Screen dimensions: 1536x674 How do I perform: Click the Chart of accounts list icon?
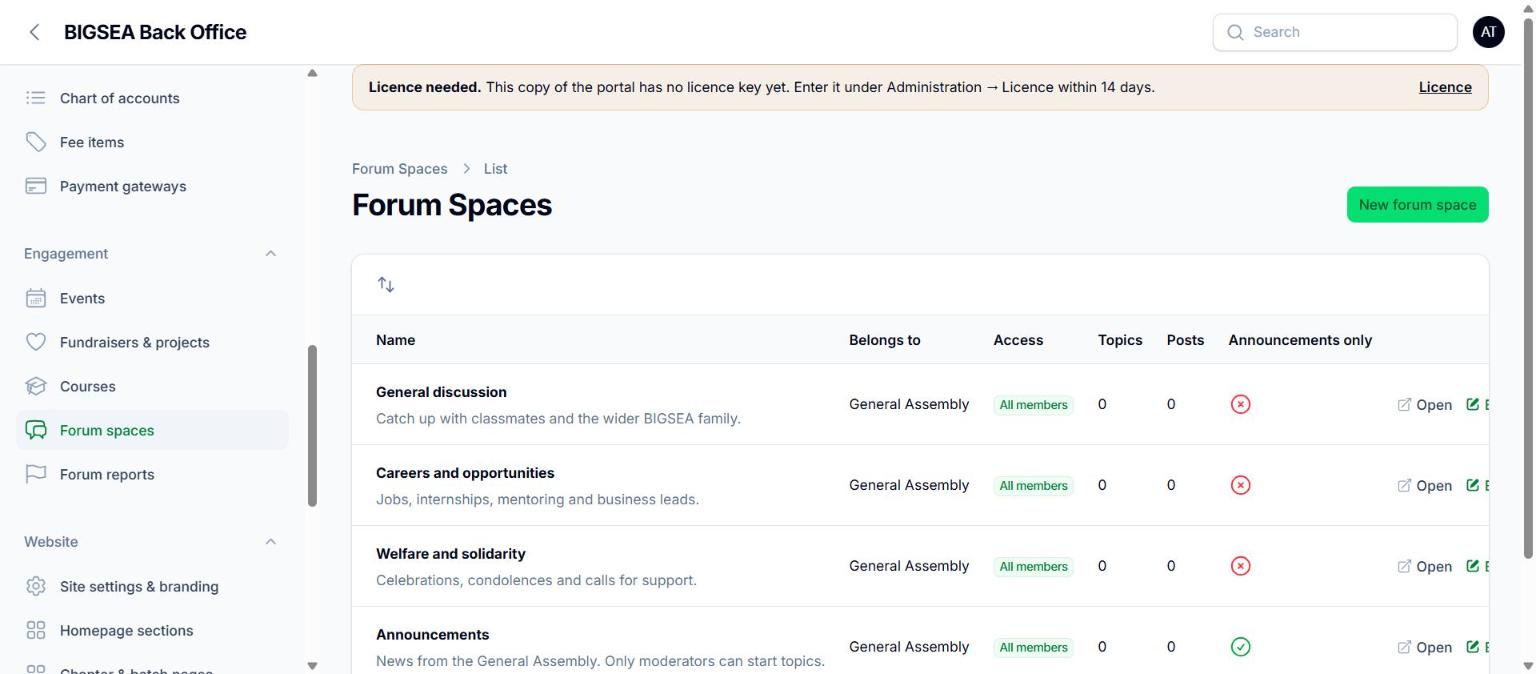pos(36,98)
